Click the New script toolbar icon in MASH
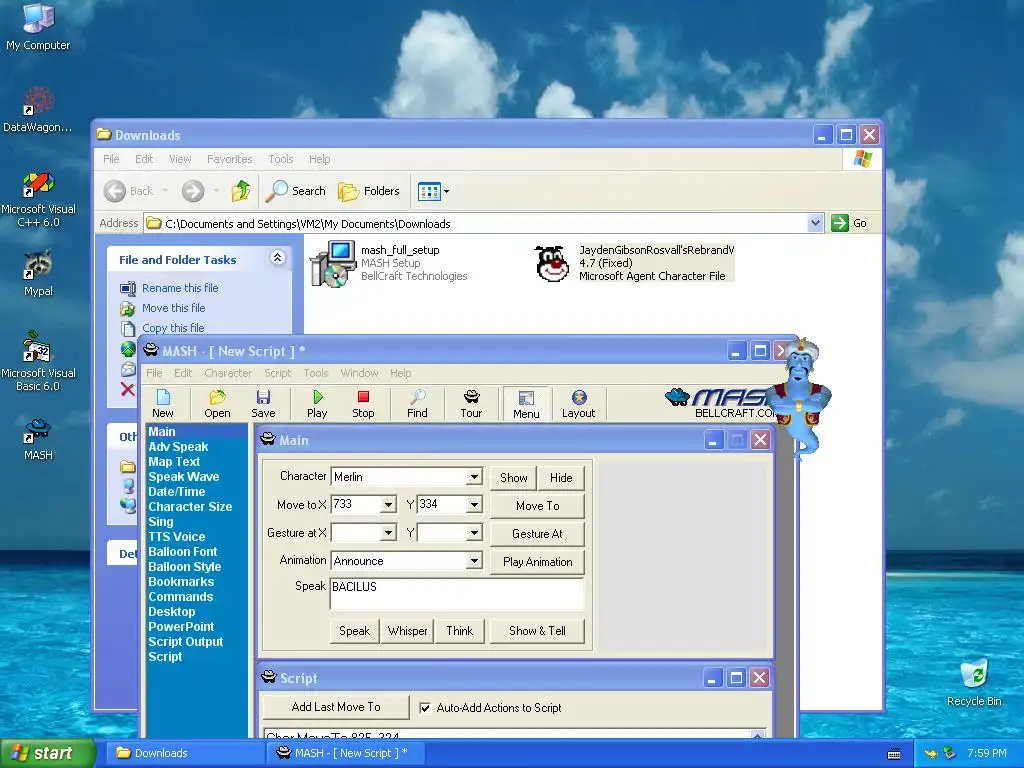The height and width of the screenshot is (768, 1024). [163, 403]
